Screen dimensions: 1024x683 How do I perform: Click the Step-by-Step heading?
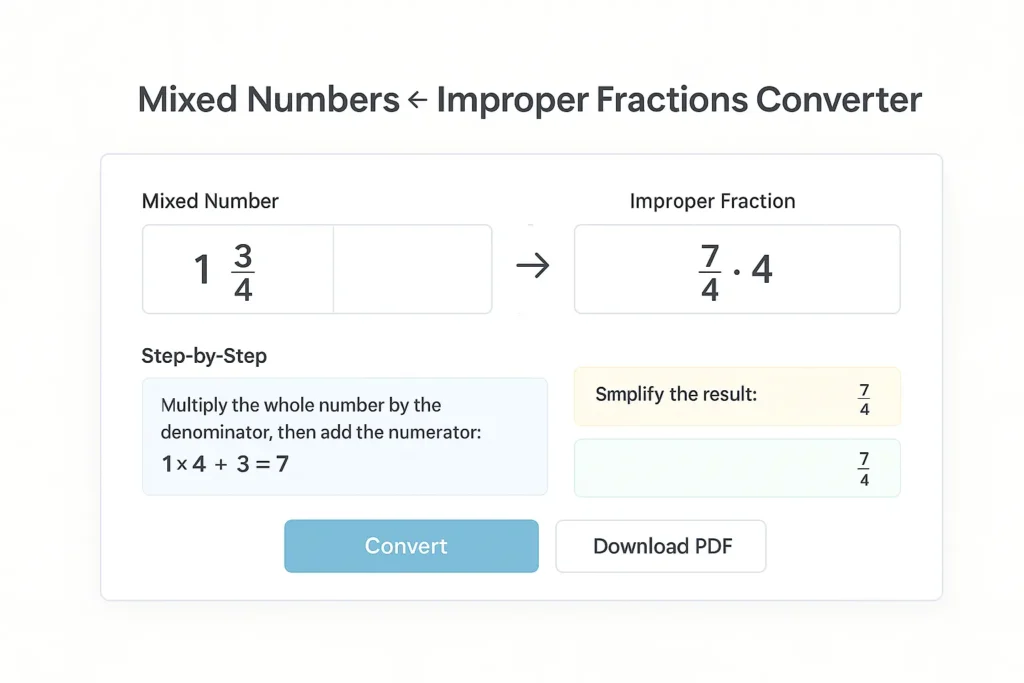pyautogui.click(x=204, y=356)
